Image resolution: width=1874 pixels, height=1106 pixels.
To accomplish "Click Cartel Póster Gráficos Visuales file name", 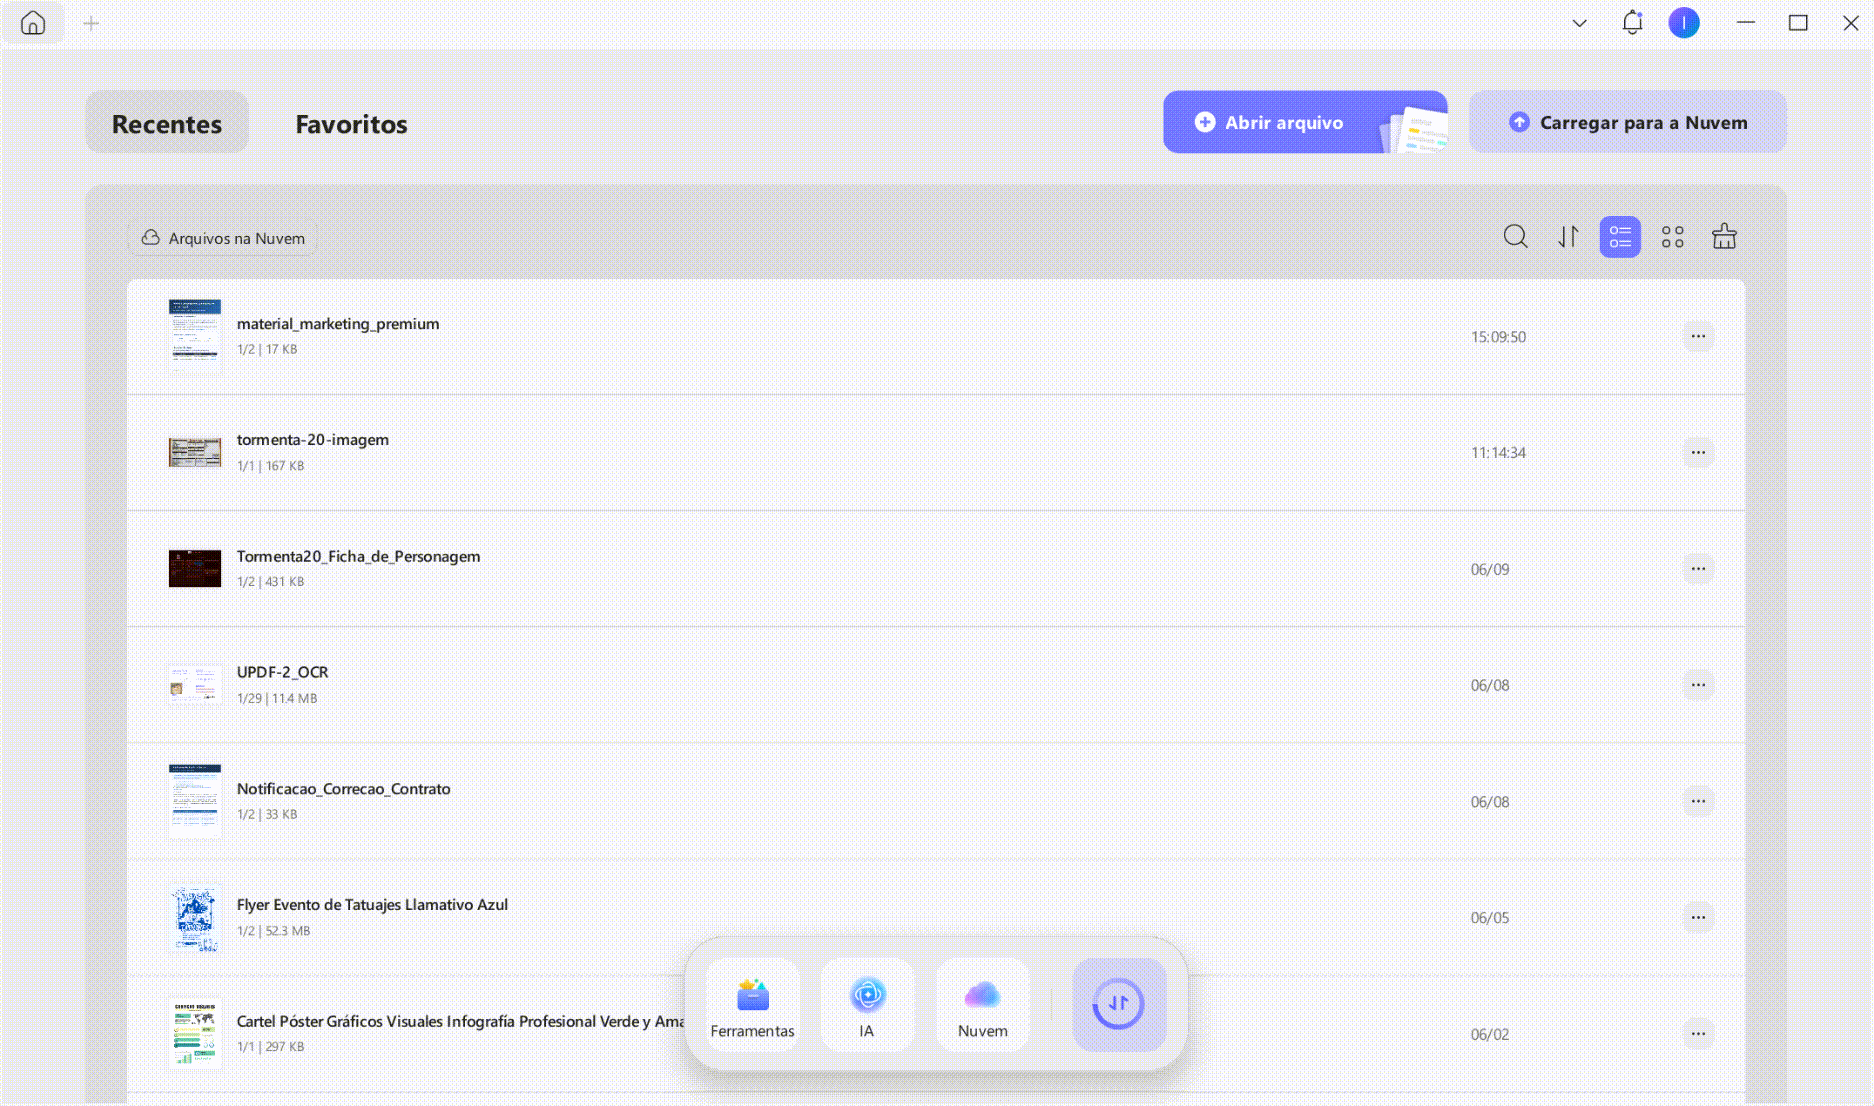I will [461, 1021].
